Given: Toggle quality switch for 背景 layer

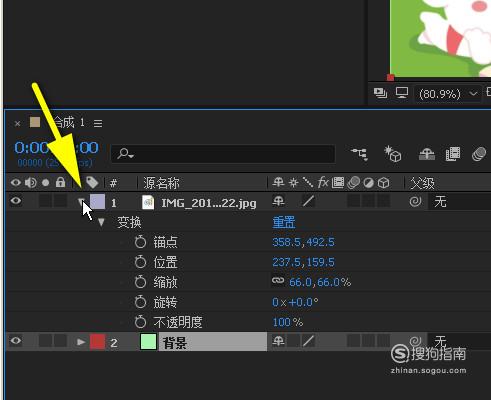Looking at the screenshot, I should (x=308, y=341).
